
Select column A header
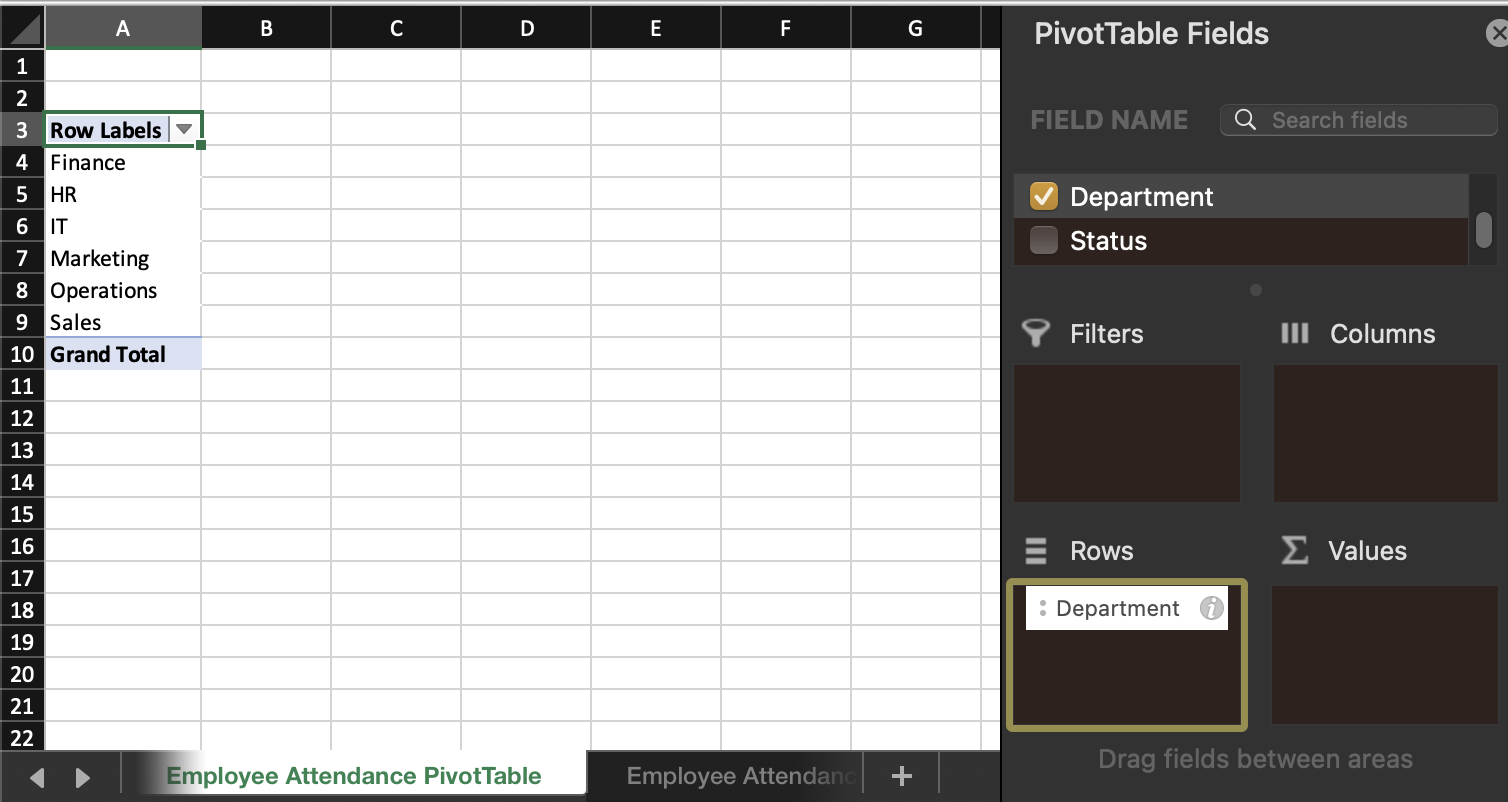123,29
